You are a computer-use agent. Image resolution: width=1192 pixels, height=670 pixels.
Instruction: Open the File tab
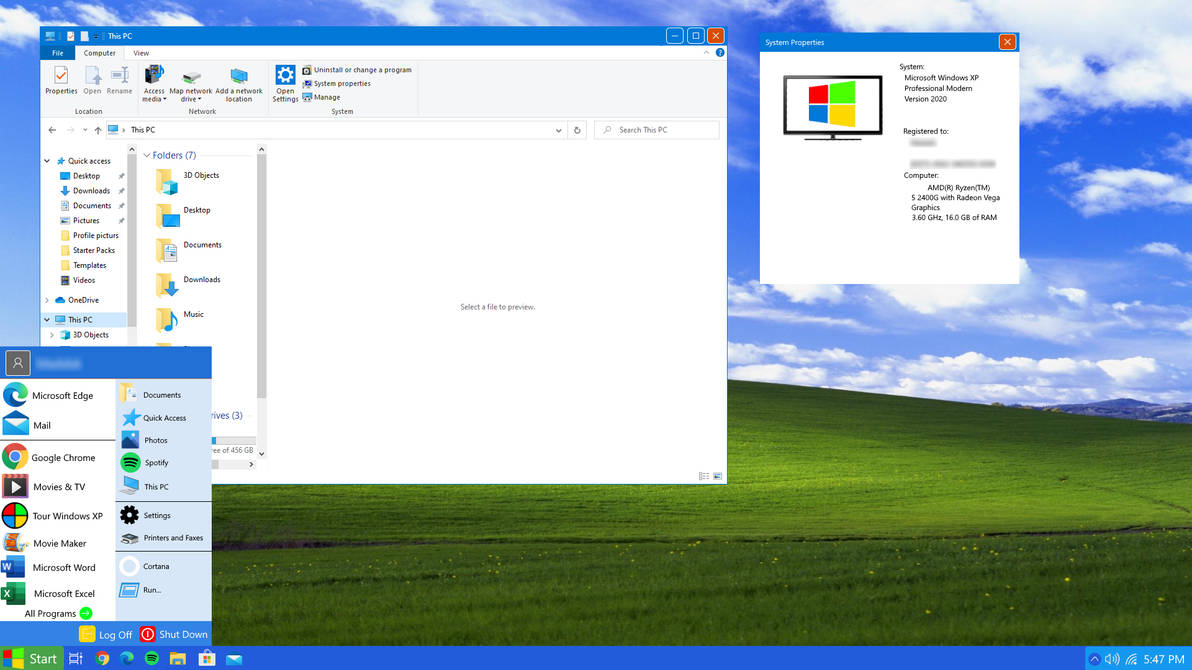pos(58,53)
